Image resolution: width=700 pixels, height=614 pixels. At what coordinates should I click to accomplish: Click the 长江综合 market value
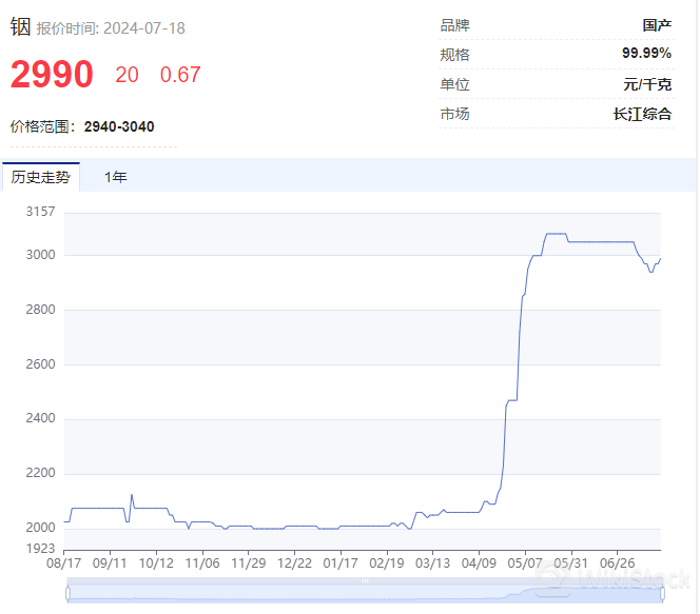tap(643, 113)
